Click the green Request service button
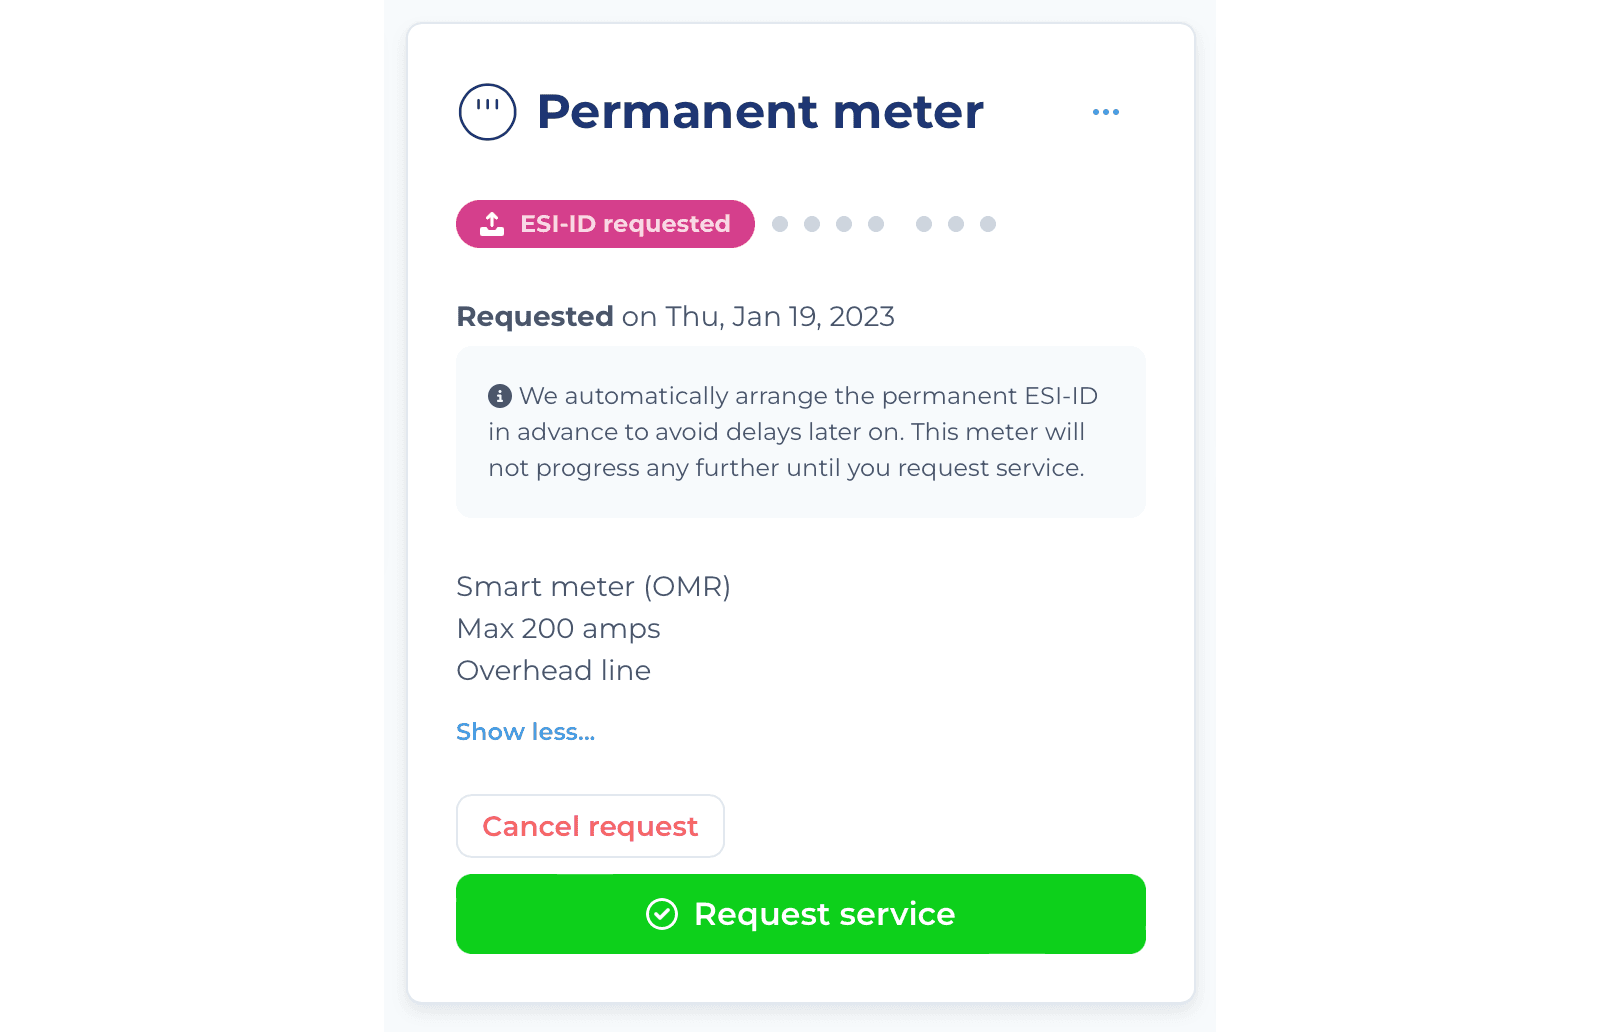 (800, 914)
